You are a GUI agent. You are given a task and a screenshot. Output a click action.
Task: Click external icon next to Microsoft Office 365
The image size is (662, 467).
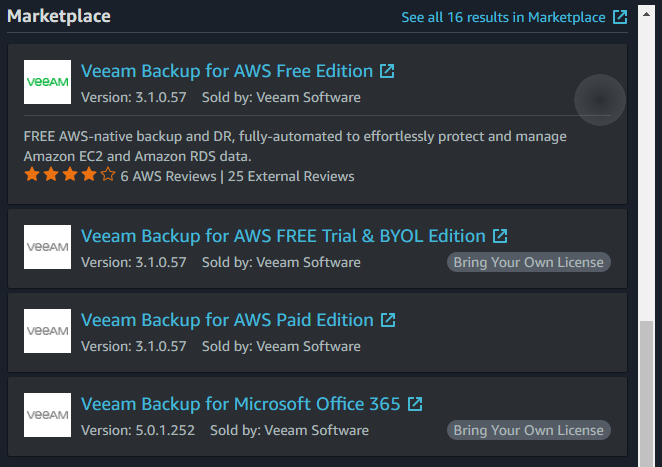pyautogui.click(x=415, y=404)
